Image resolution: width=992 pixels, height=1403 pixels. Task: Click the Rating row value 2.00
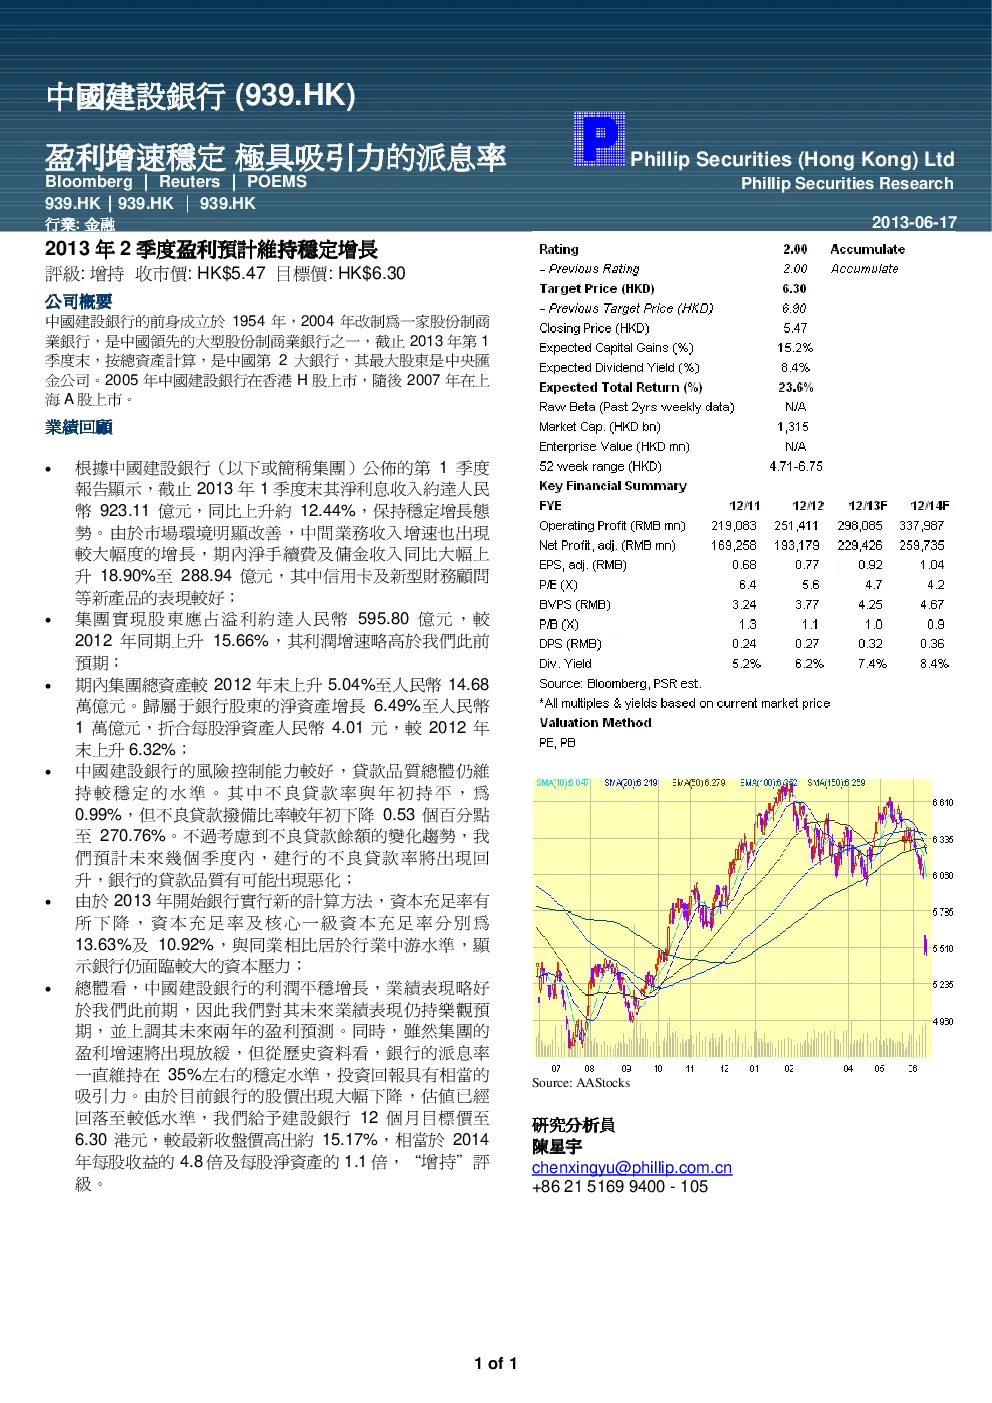(795, 249)
